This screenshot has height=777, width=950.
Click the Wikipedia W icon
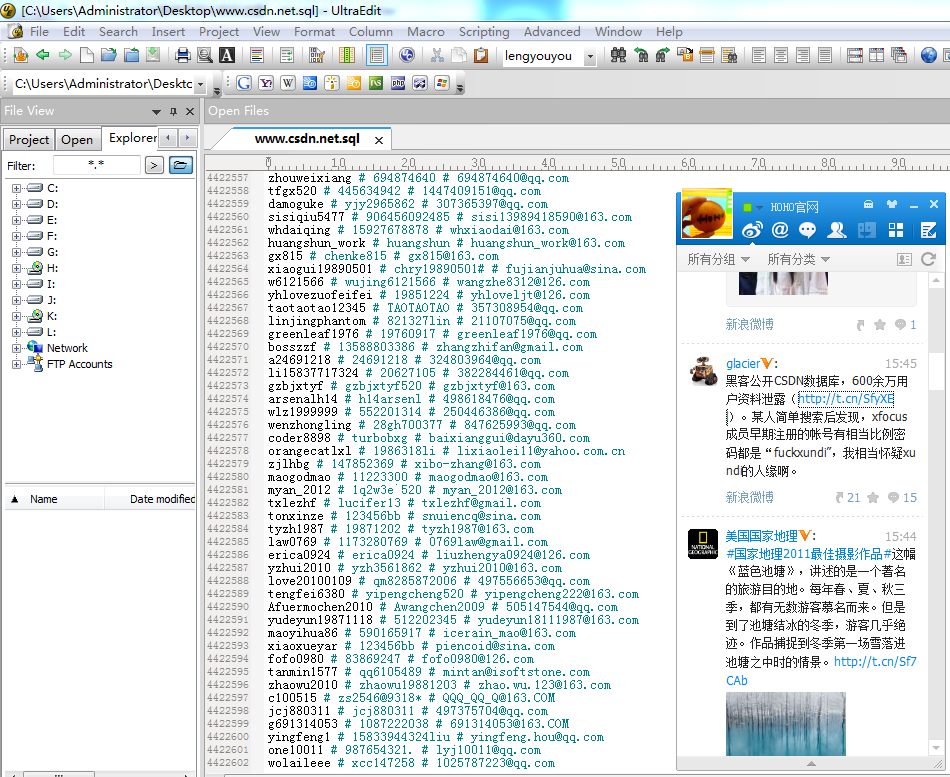pyautogui.click(x=288, y=83)
